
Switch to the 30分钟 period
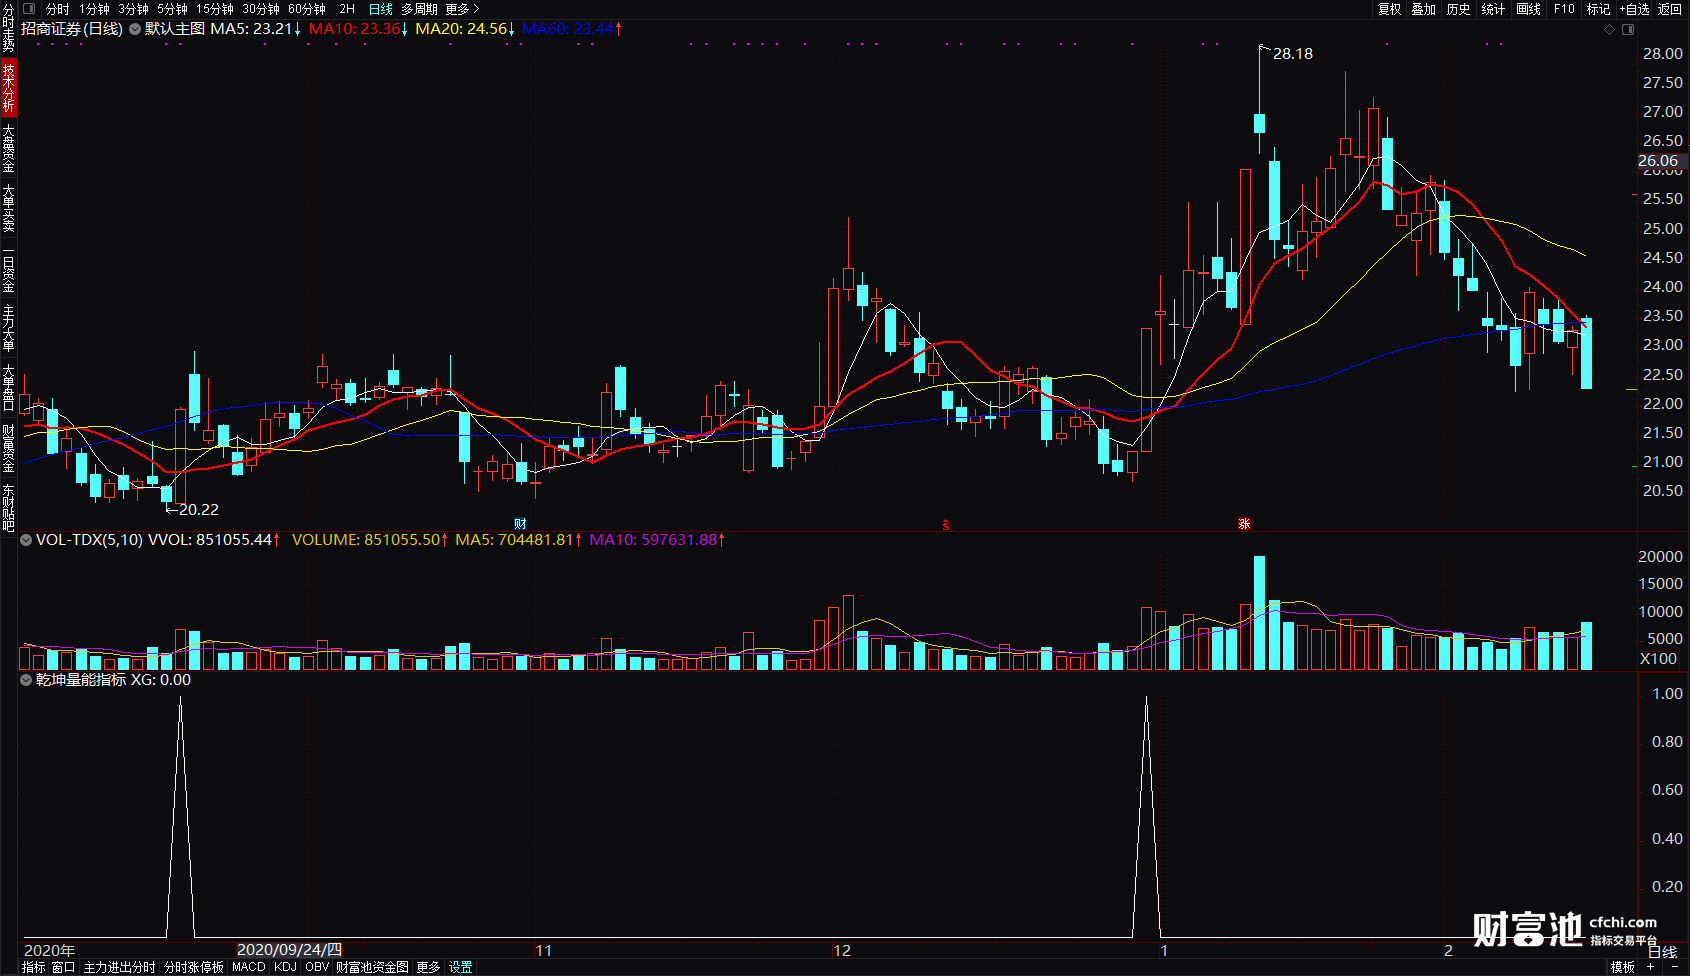tap(260, 9)
